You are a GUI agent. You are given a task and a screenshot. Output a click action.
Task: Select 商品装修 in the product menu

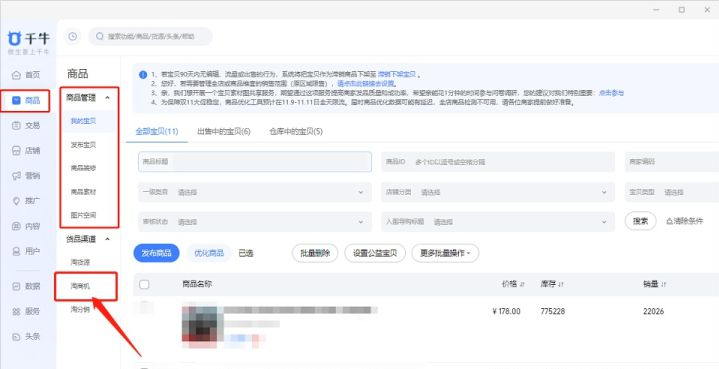(x=83, y=168)
